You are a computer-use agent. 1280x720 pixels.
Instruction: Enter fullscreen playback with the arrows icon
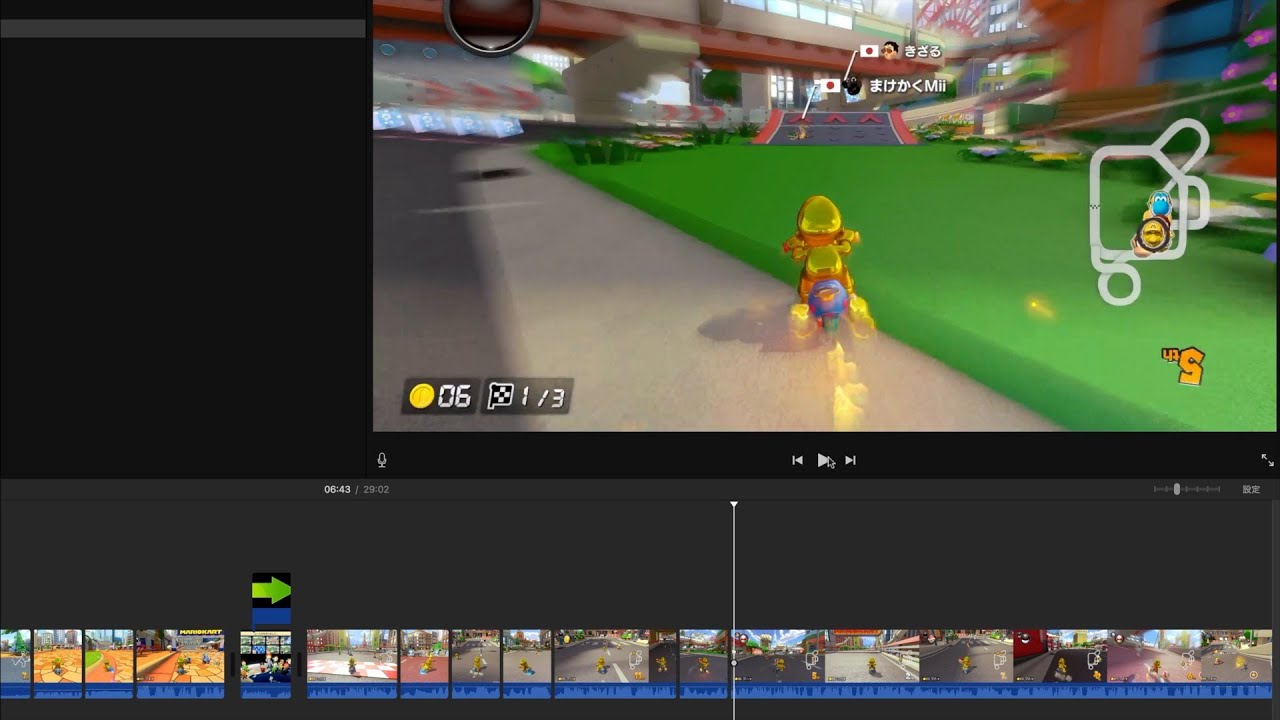pos(1267,460)
